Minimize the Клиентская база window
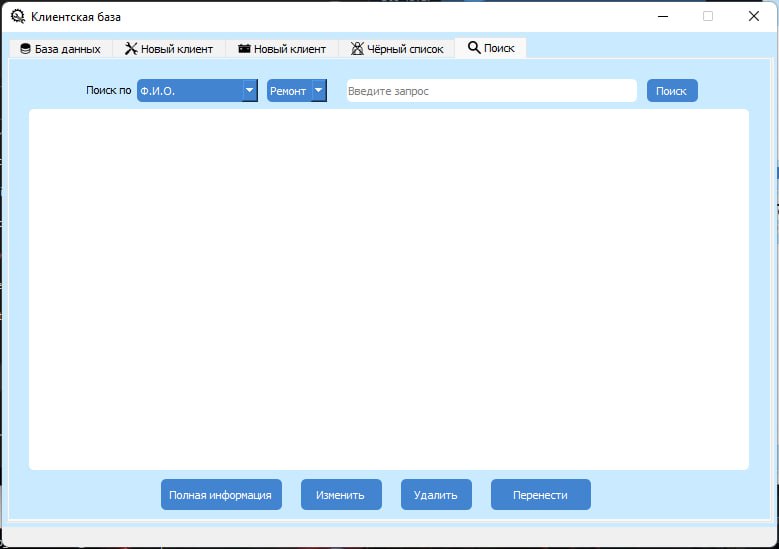Screen dimensions: 779x549 click(x=663, y=16)
